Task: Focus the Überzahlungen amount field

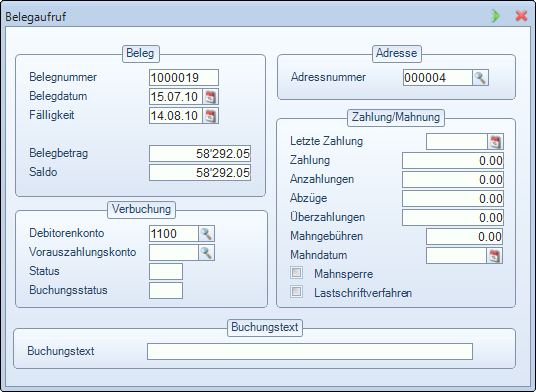Action: (x=453, y=218)
